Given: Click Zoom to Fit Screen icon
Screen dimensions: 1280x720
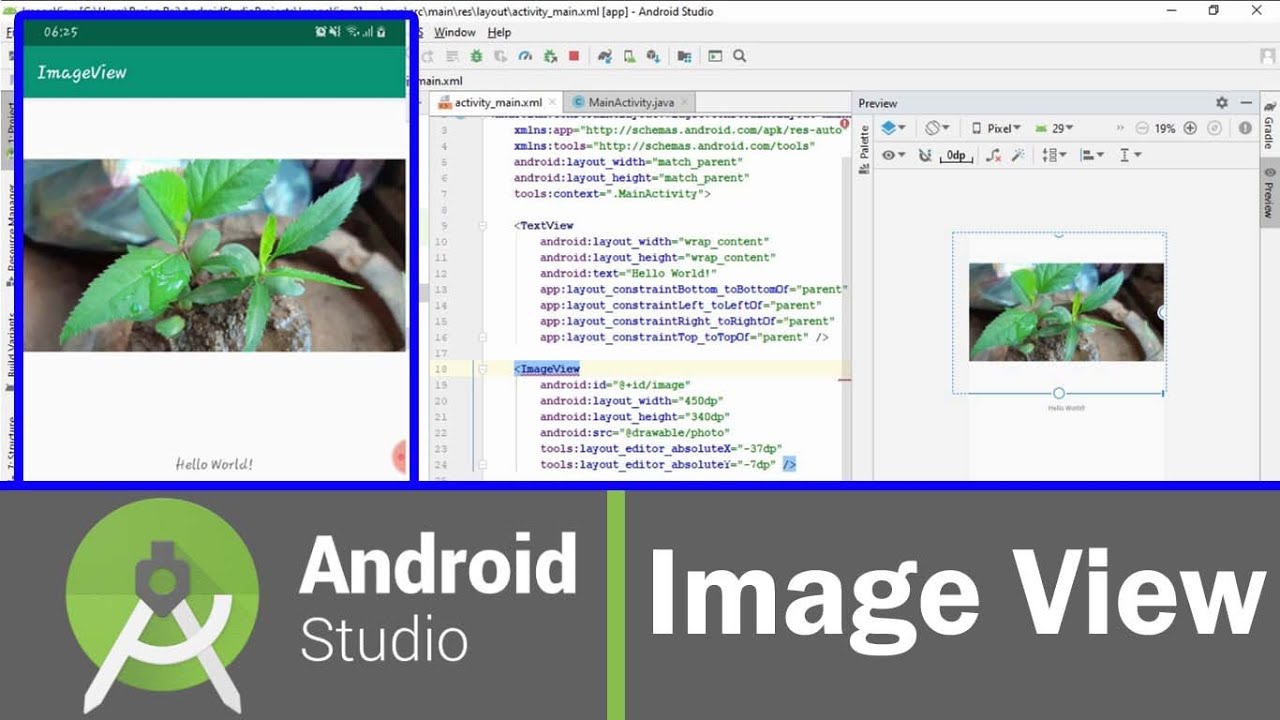Looking at the screenshot, I should [x=1214, y=128].
